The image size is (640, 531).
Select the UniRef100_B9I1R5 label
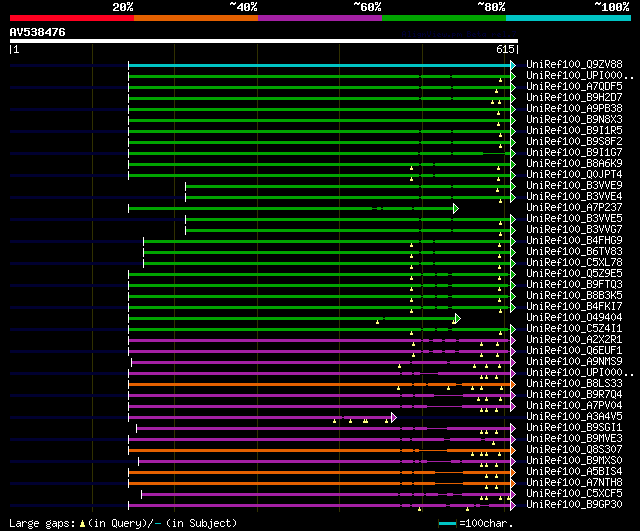click(x=574, y=131)
